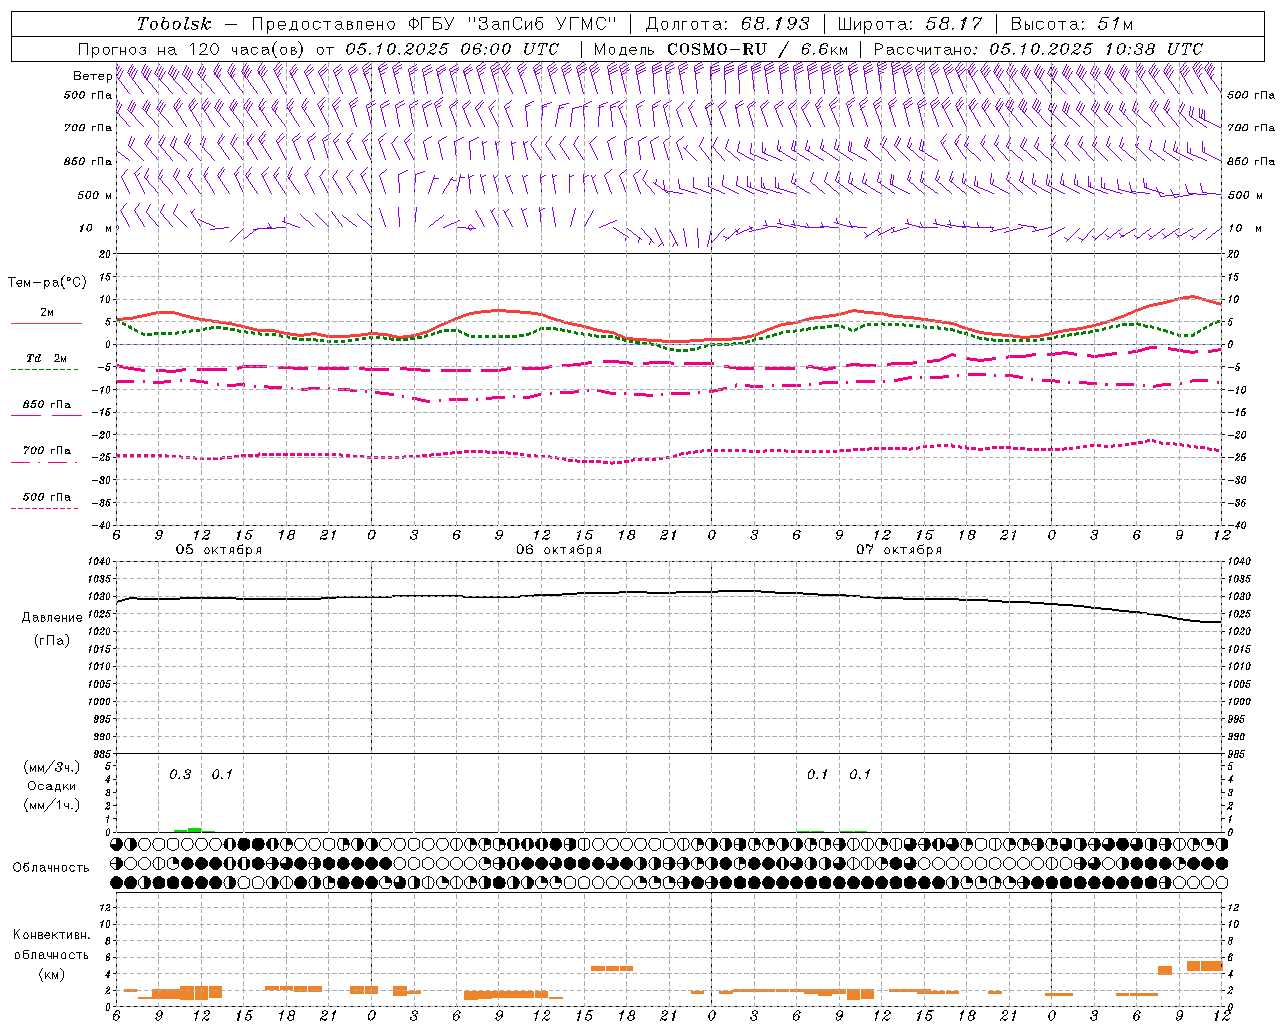Viewport: 1280px width, 1024px height.
Task: Click the 07 октября date label
Action: click(x=899, y=550)
